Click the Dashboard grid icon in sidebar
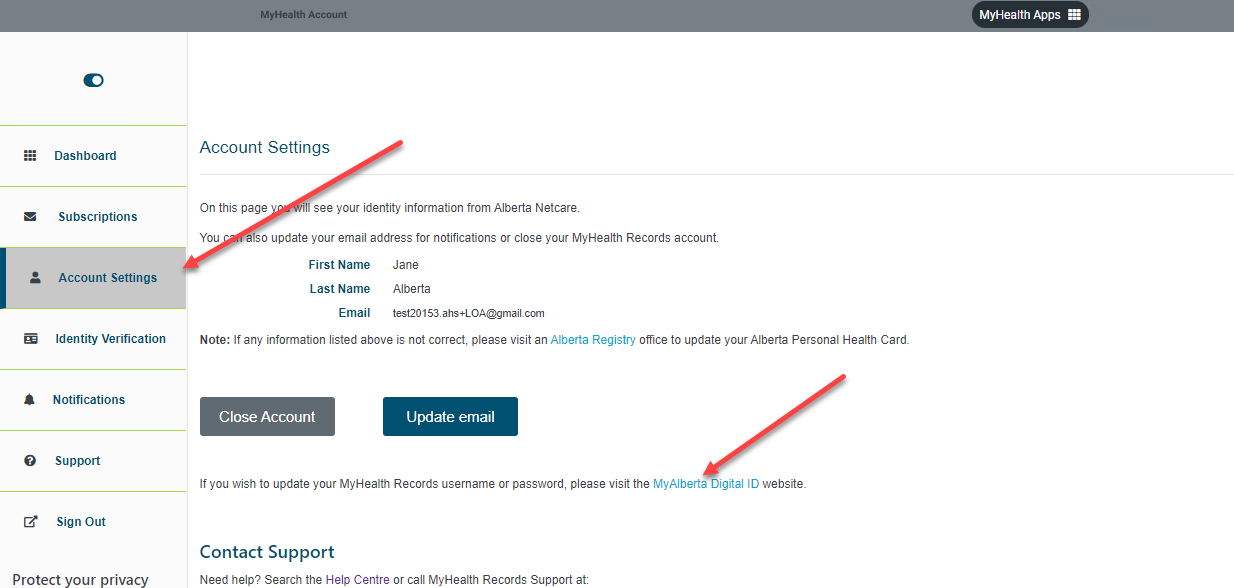 pos(30,156)
